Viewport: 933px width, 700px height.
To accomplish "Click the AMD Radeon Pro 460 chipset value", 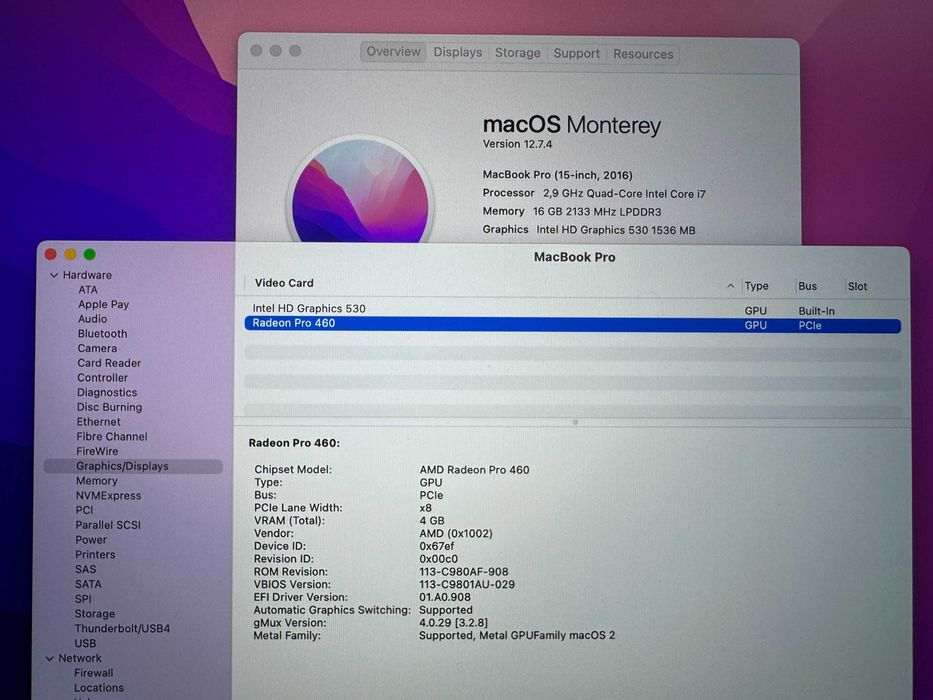I will 474,470.
